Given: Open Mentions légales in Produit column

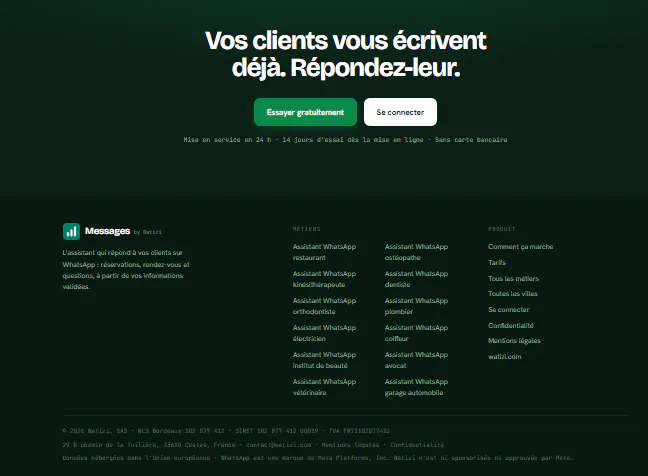Looking at the screenshot, I should pyautogui.click(x=514, y=341).
